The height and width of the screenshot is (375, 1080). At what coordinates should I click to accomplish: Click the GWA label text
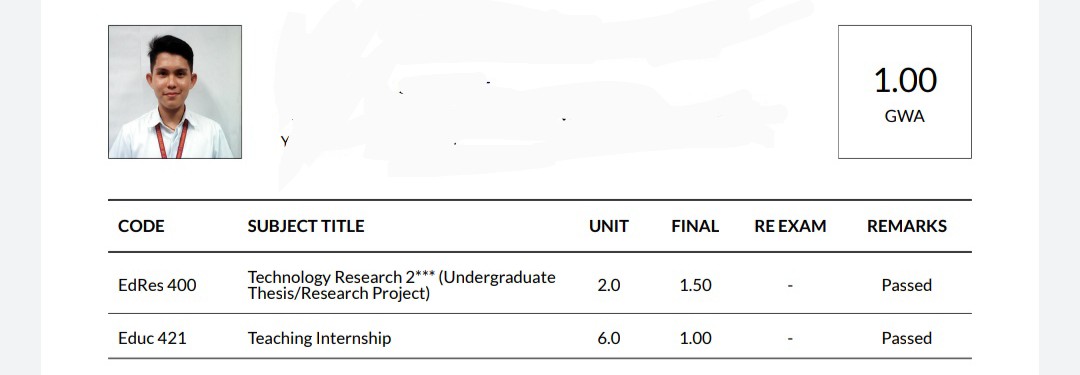904,116
